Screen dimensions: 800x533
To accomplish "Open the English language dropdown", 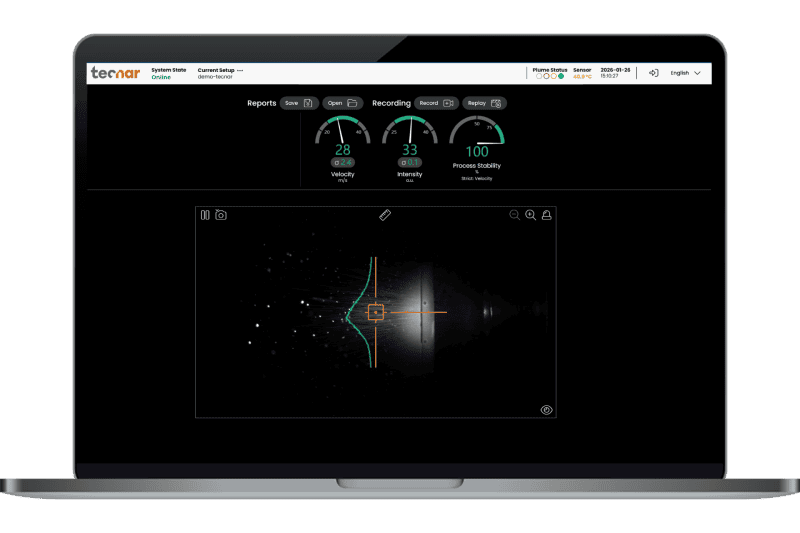I will tap(685, 73).
